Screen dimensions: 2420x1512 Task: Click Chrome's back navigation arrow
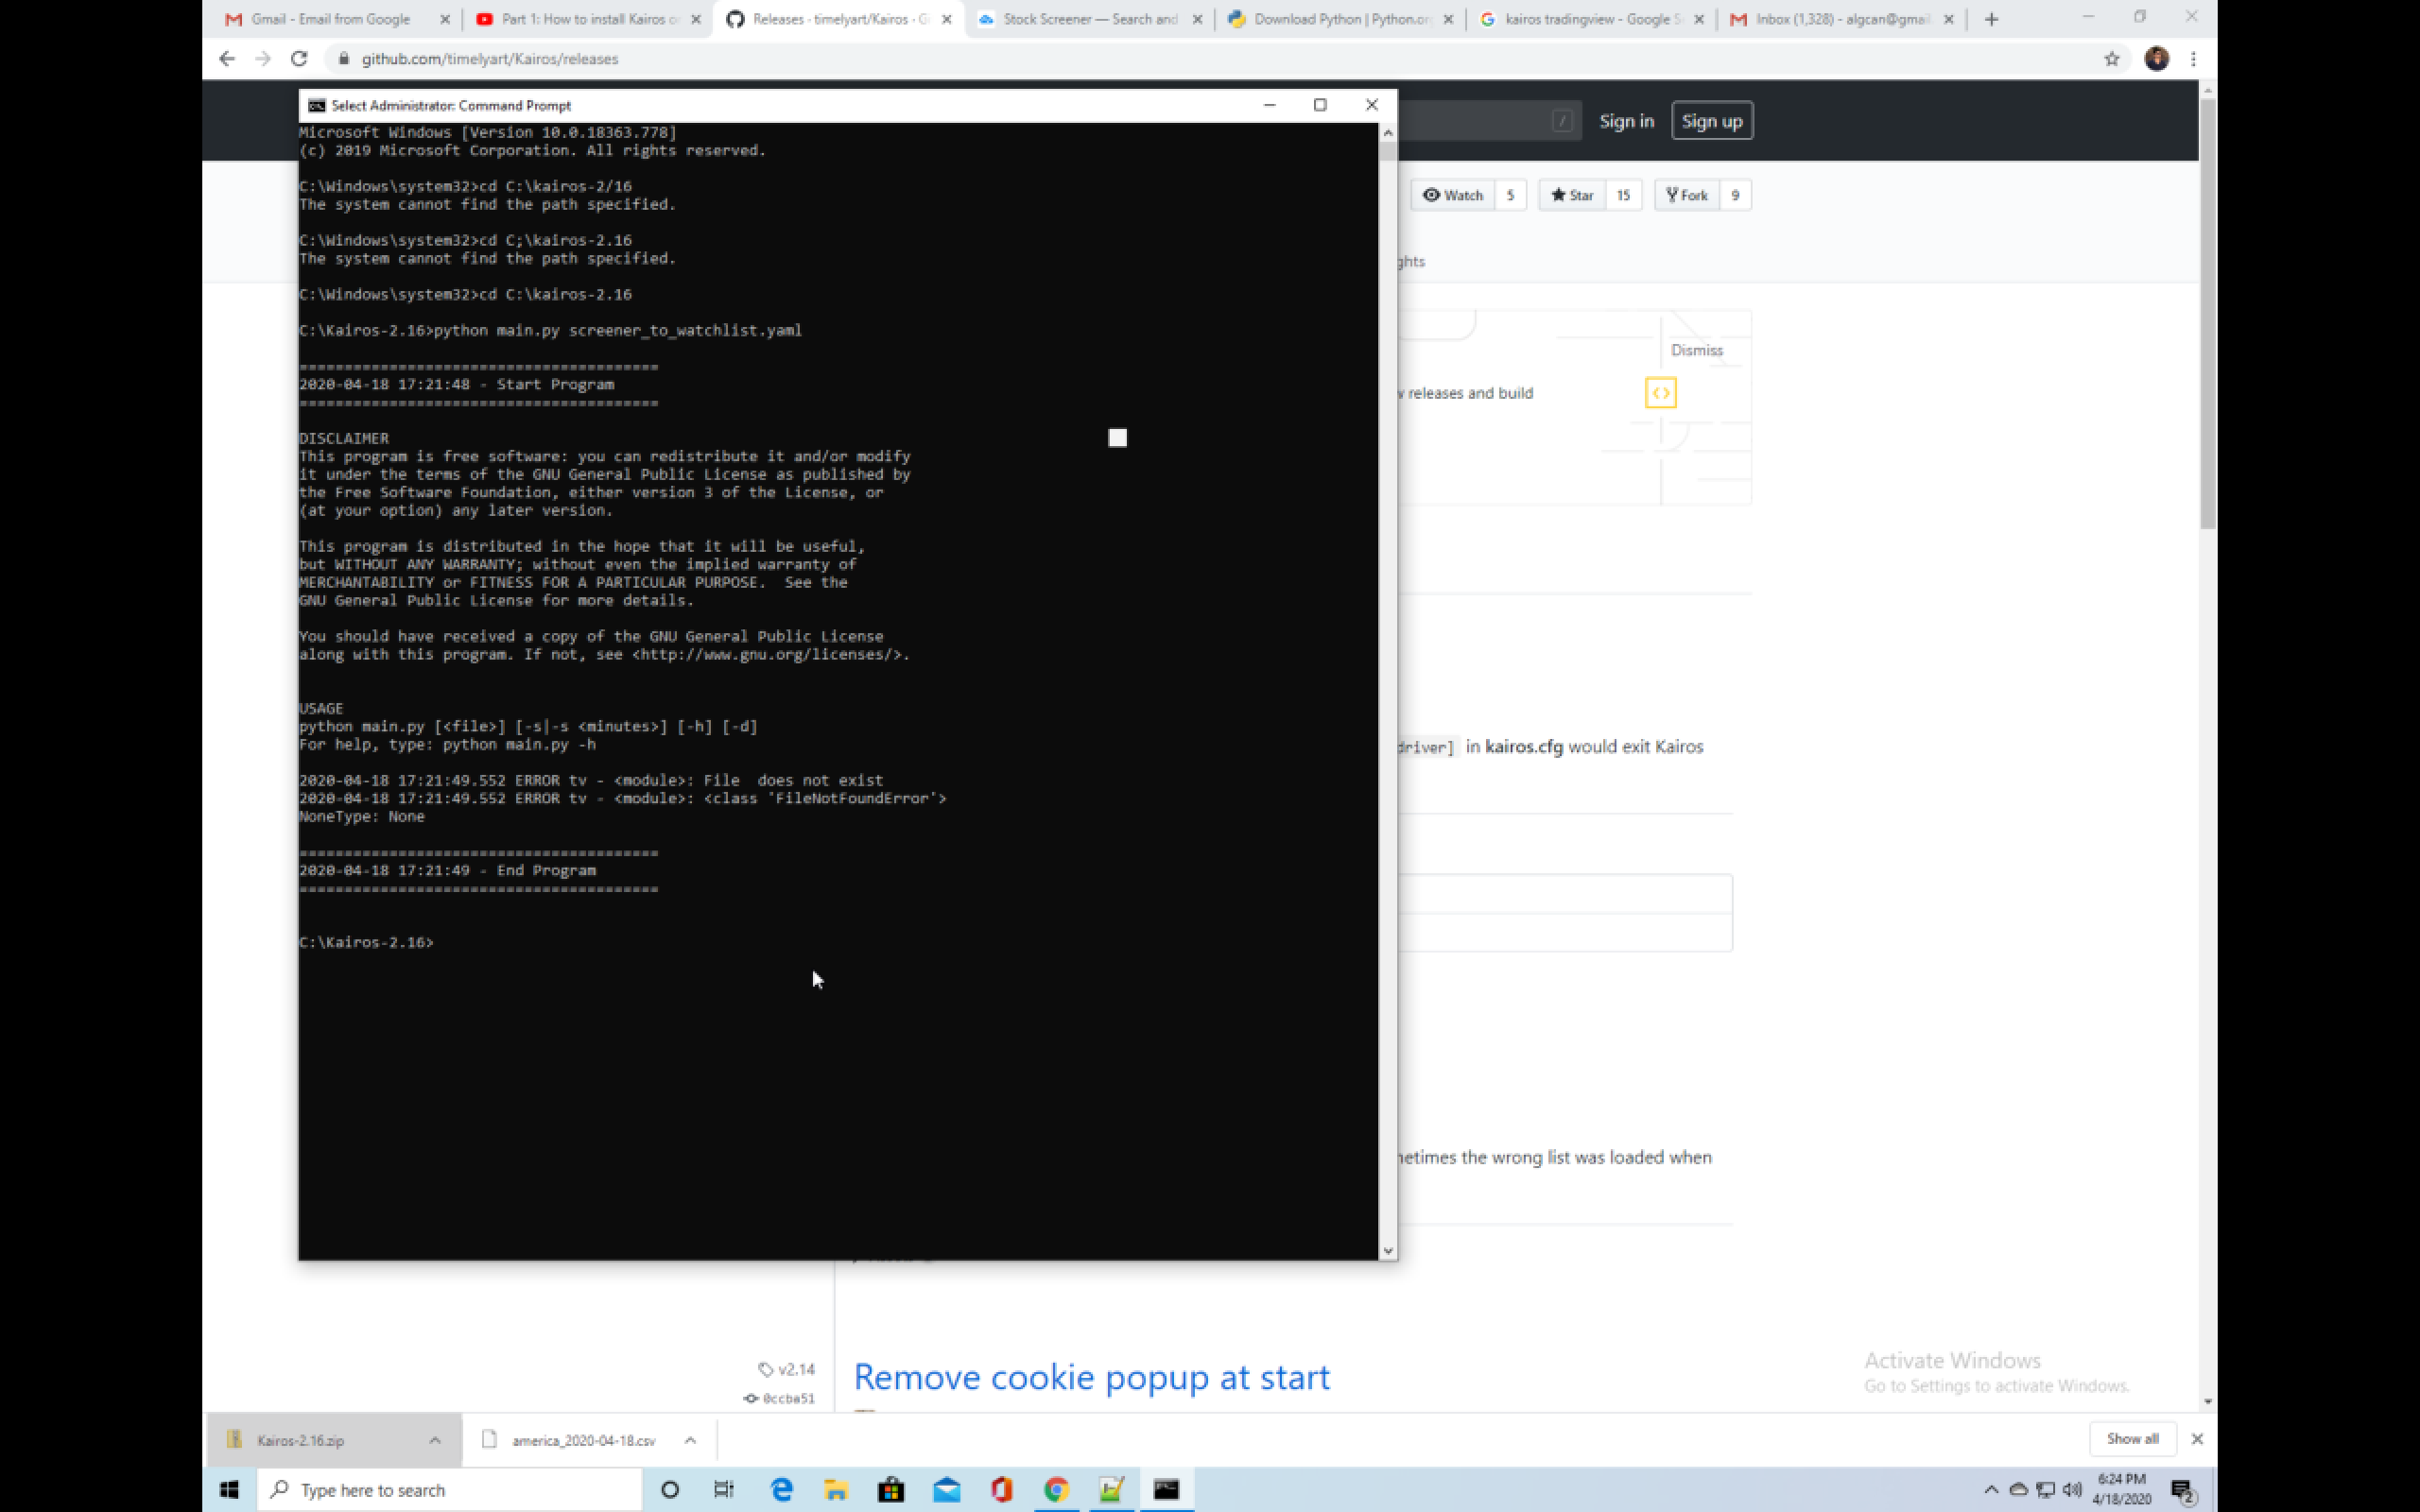click(227, 59)
